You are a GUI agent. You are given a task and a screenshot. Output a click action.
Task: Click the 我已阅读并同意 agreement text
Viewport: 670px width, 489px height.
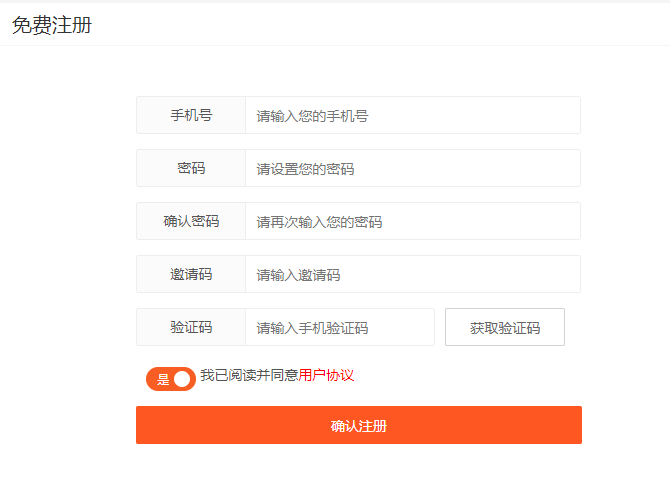(x=249, y=376)
